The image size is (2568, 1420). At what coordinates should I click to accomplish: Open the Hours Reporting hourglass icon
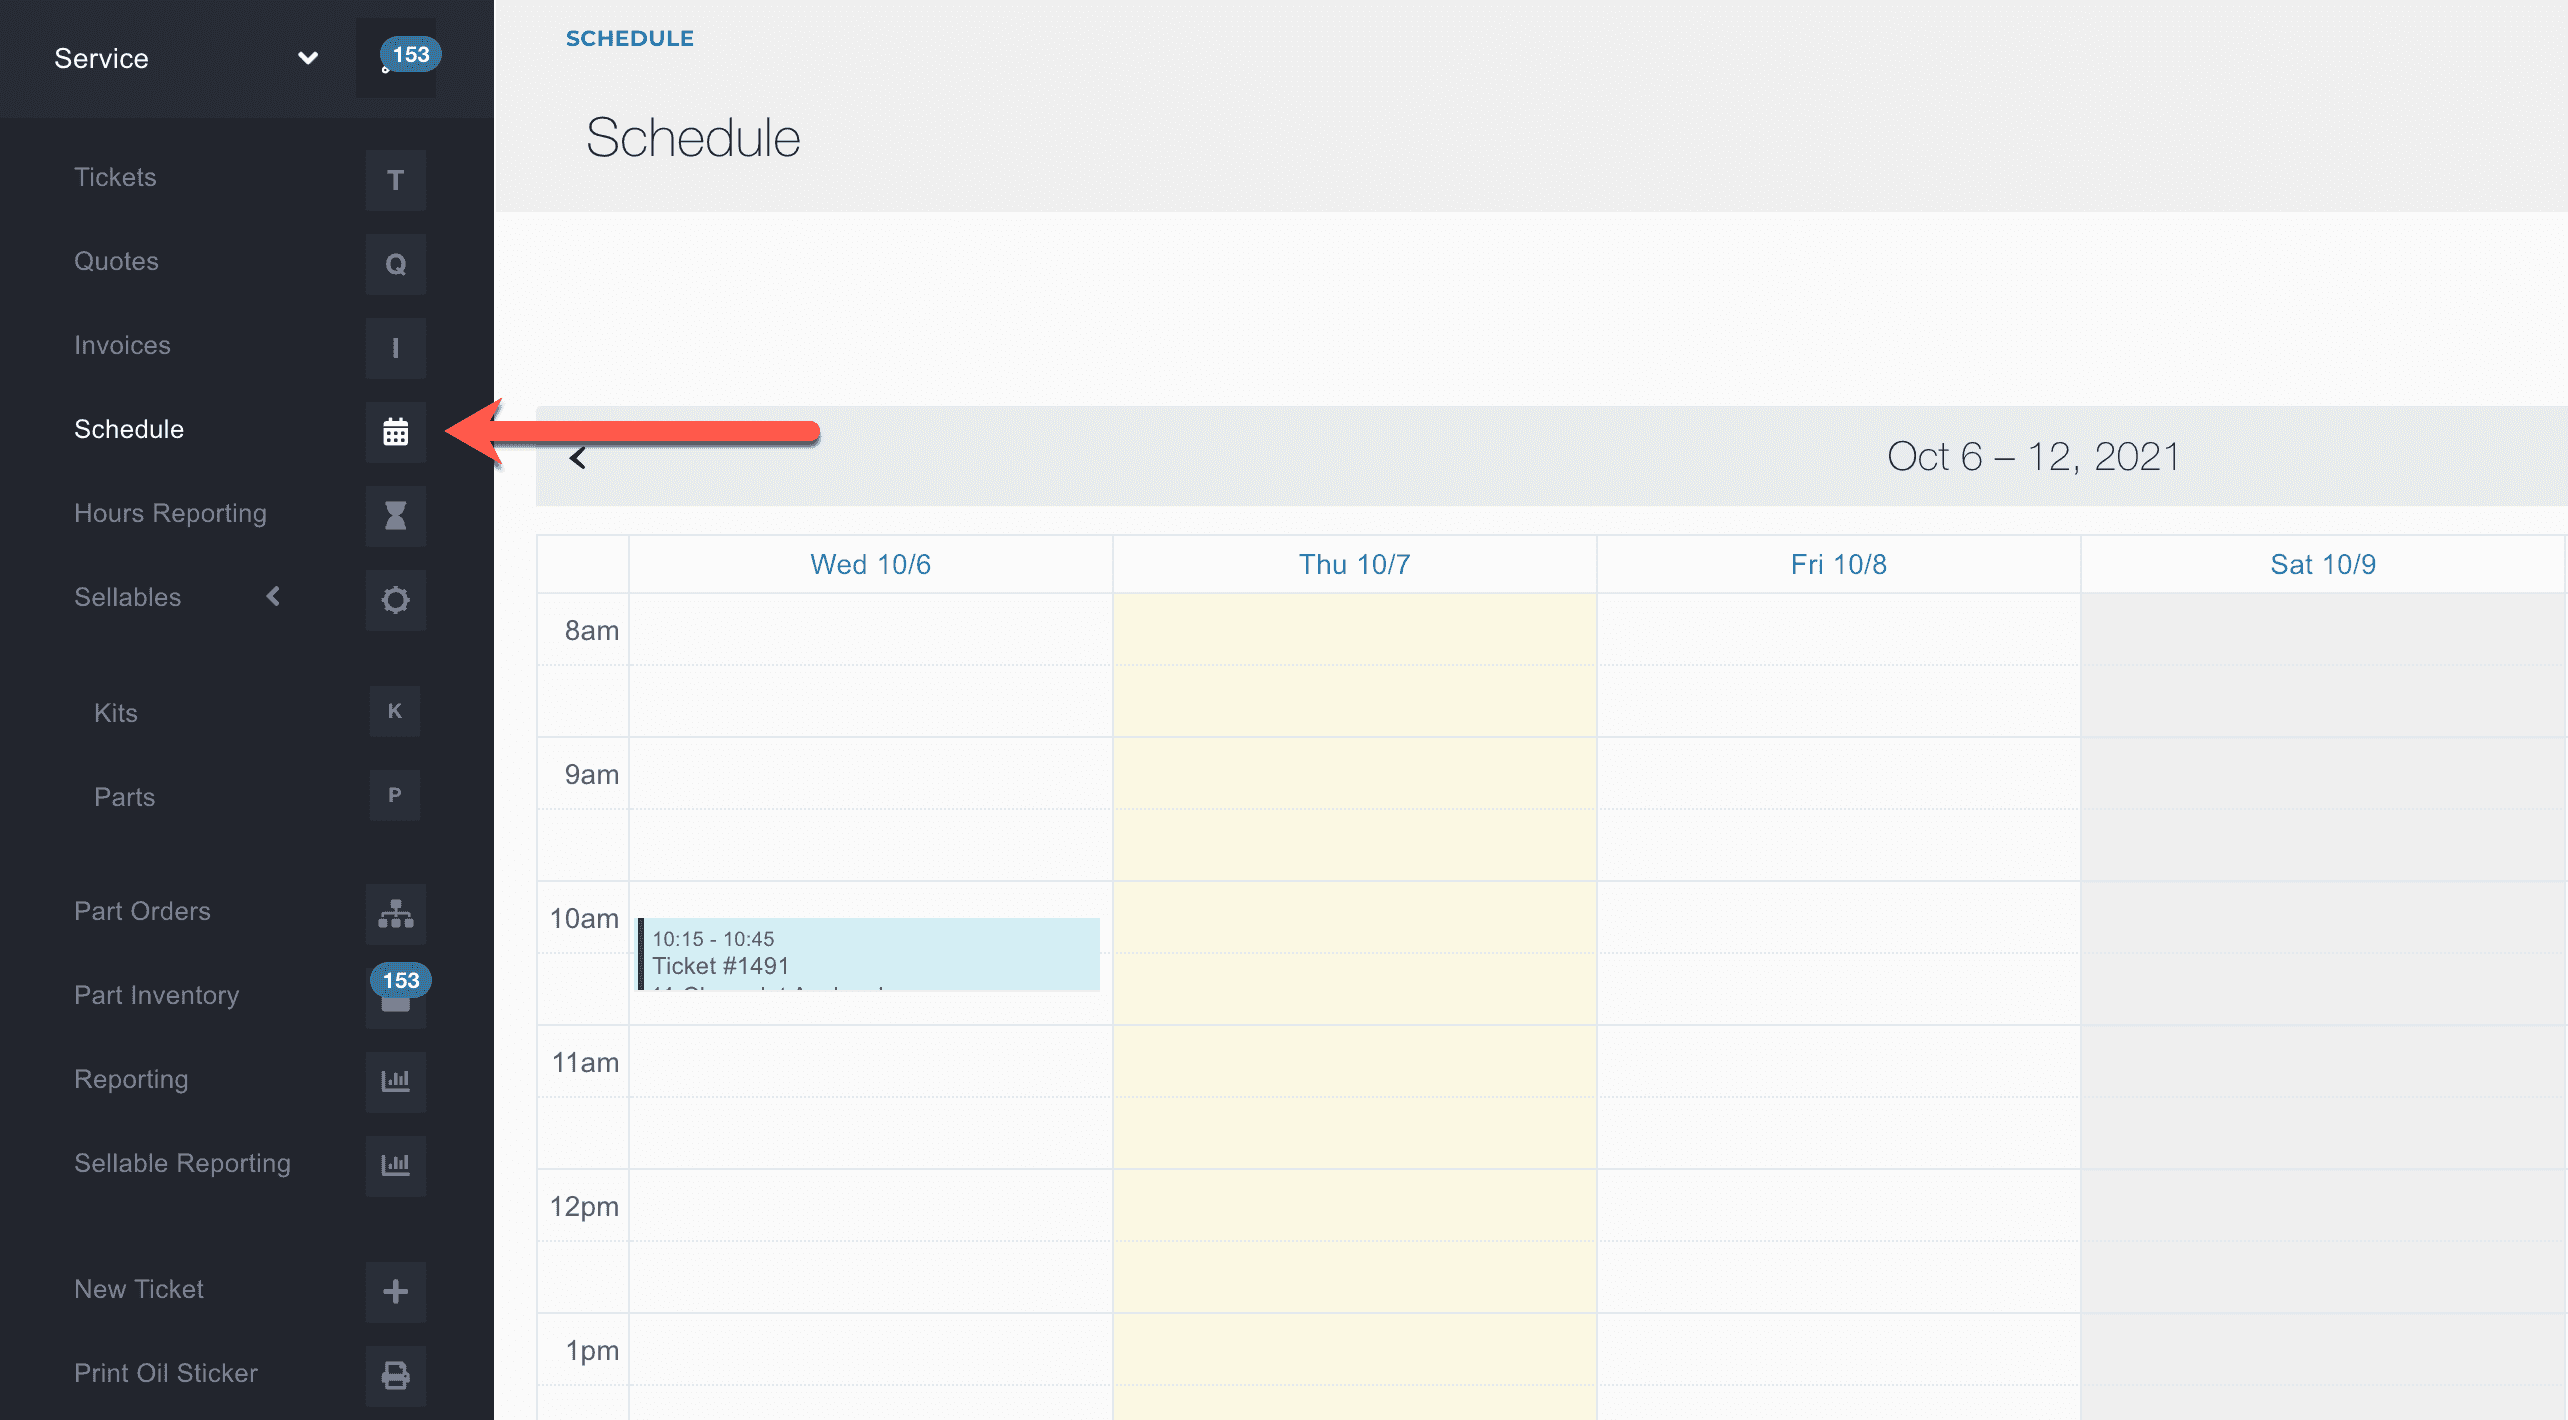(x=395, y=516)
